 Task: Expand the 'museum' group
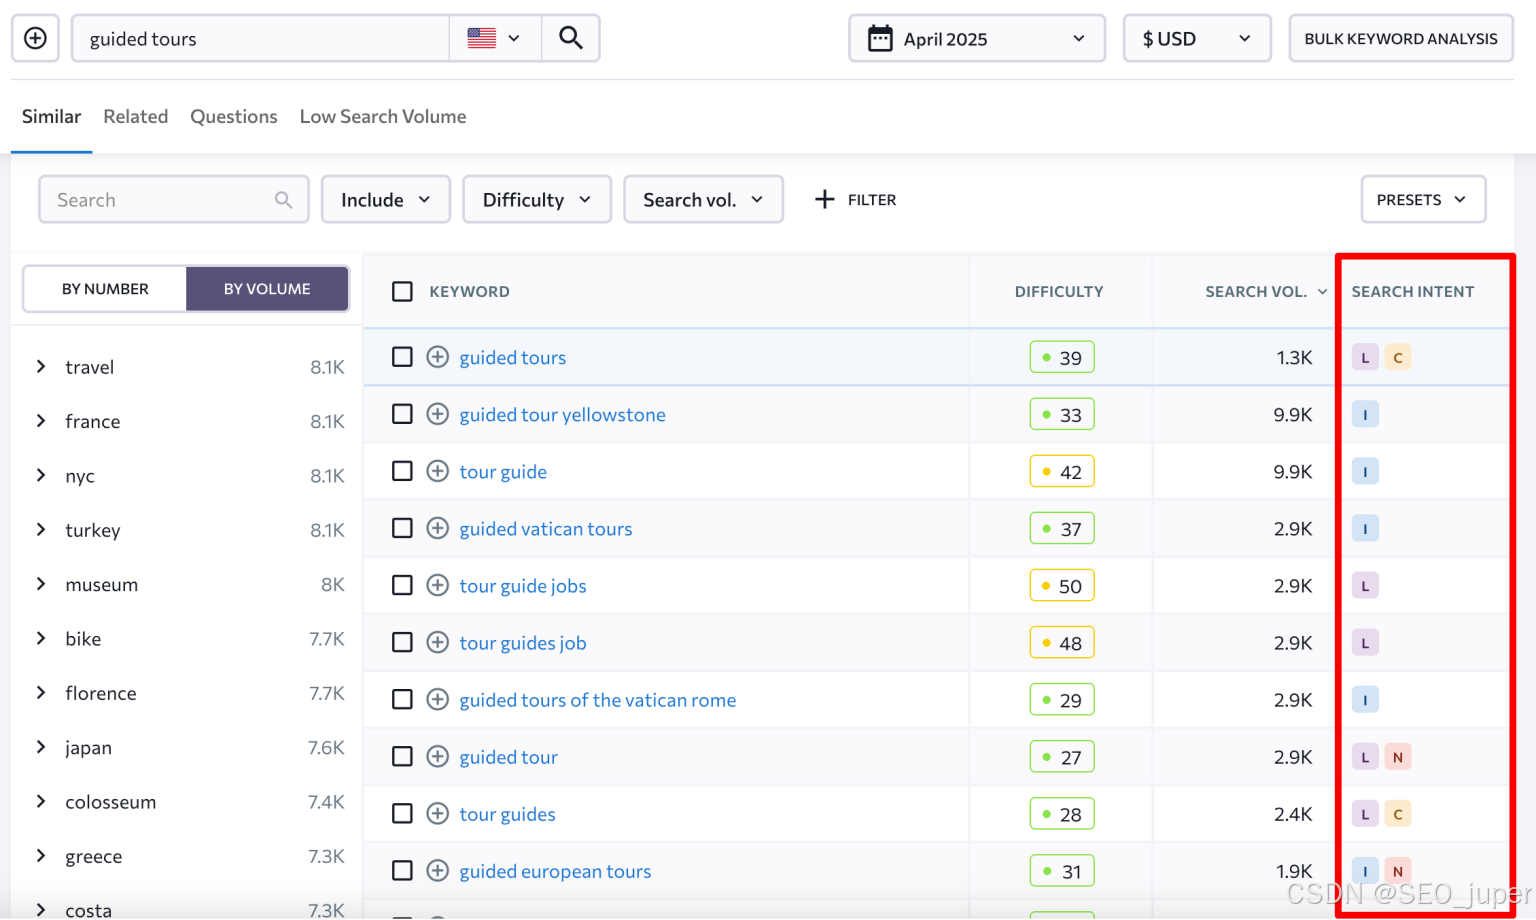(41, 583)
